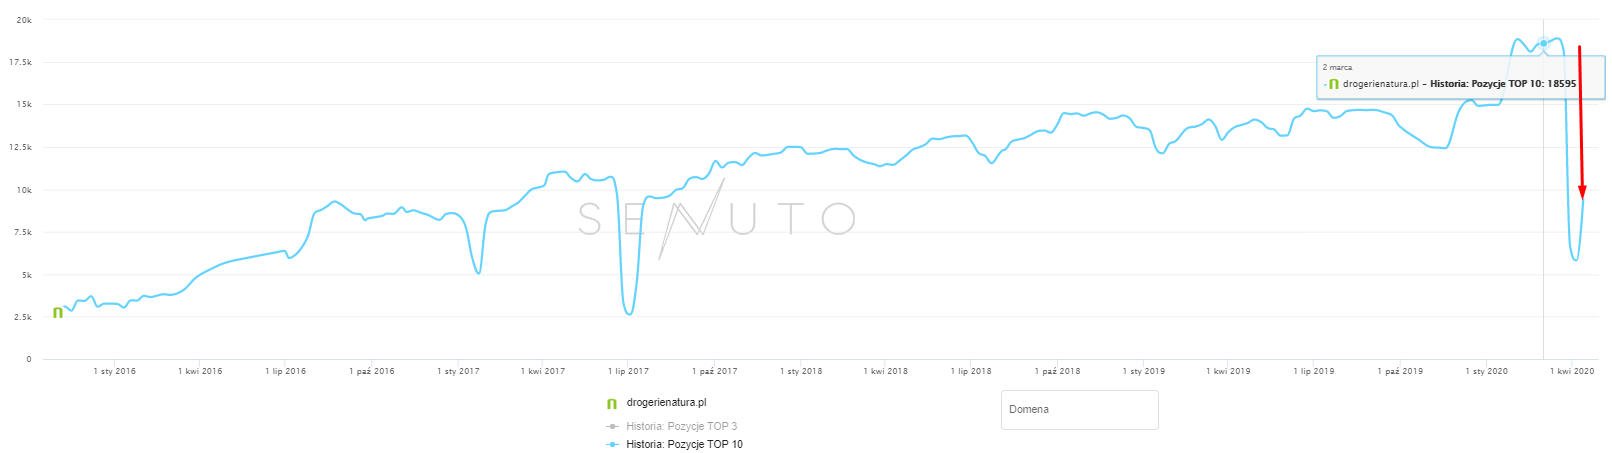Click the 20k y-axis label
This screenshot has width=1612, height=453.
(24, 20)
